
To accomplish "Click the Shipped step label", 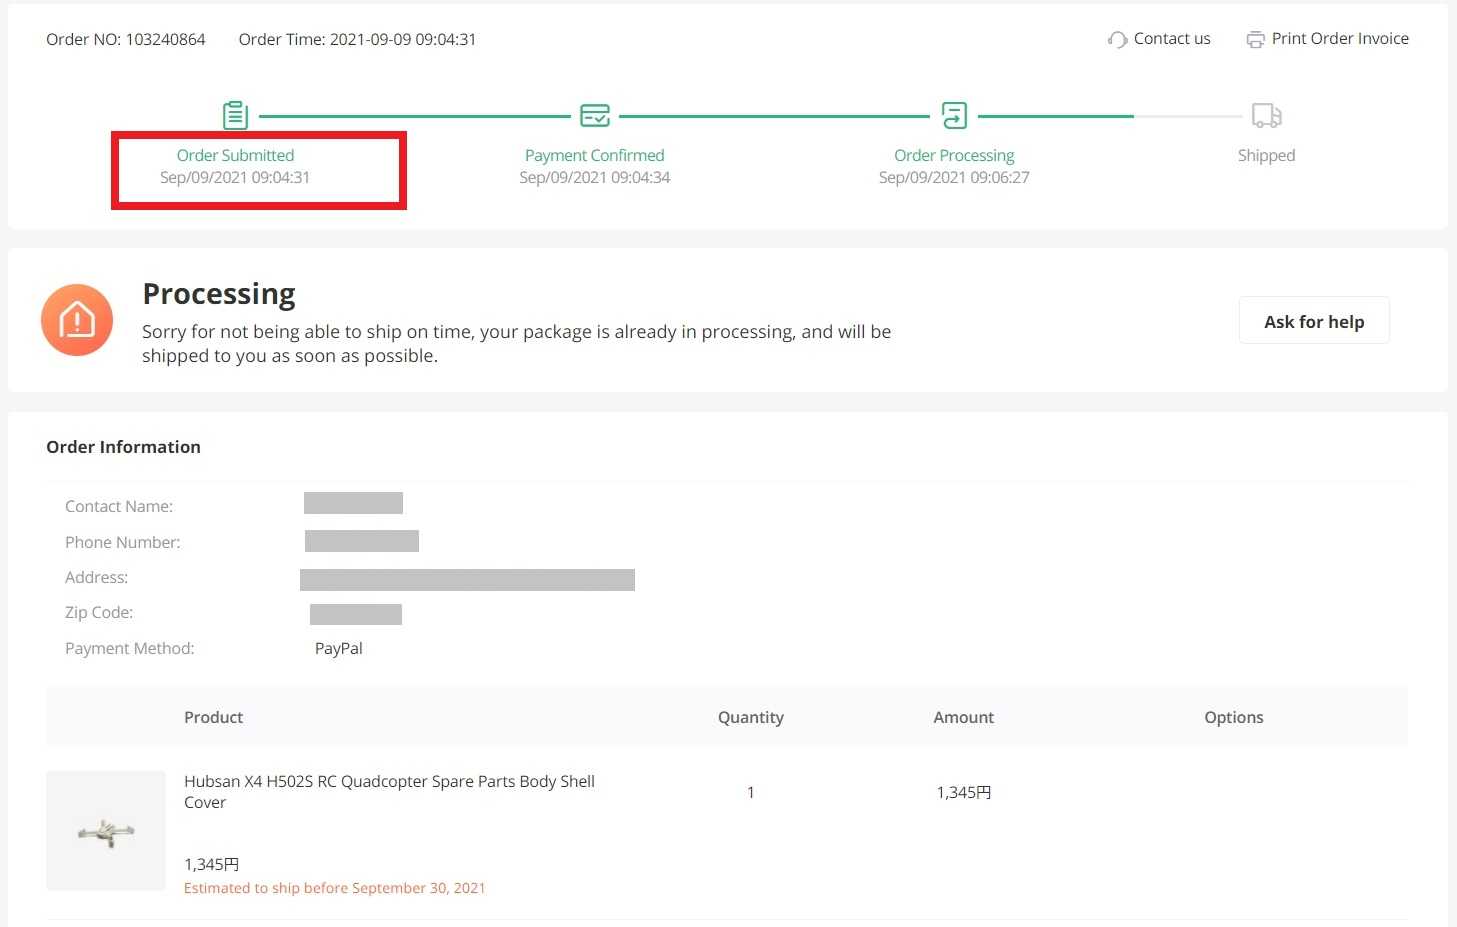I will tap(1266, 156).
